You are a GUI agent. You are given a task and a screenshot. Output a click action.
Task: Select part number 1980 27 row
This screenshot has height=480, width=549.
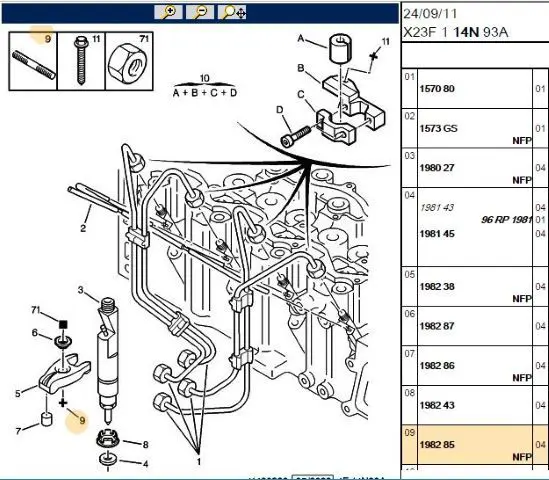(x=475, y=168)
